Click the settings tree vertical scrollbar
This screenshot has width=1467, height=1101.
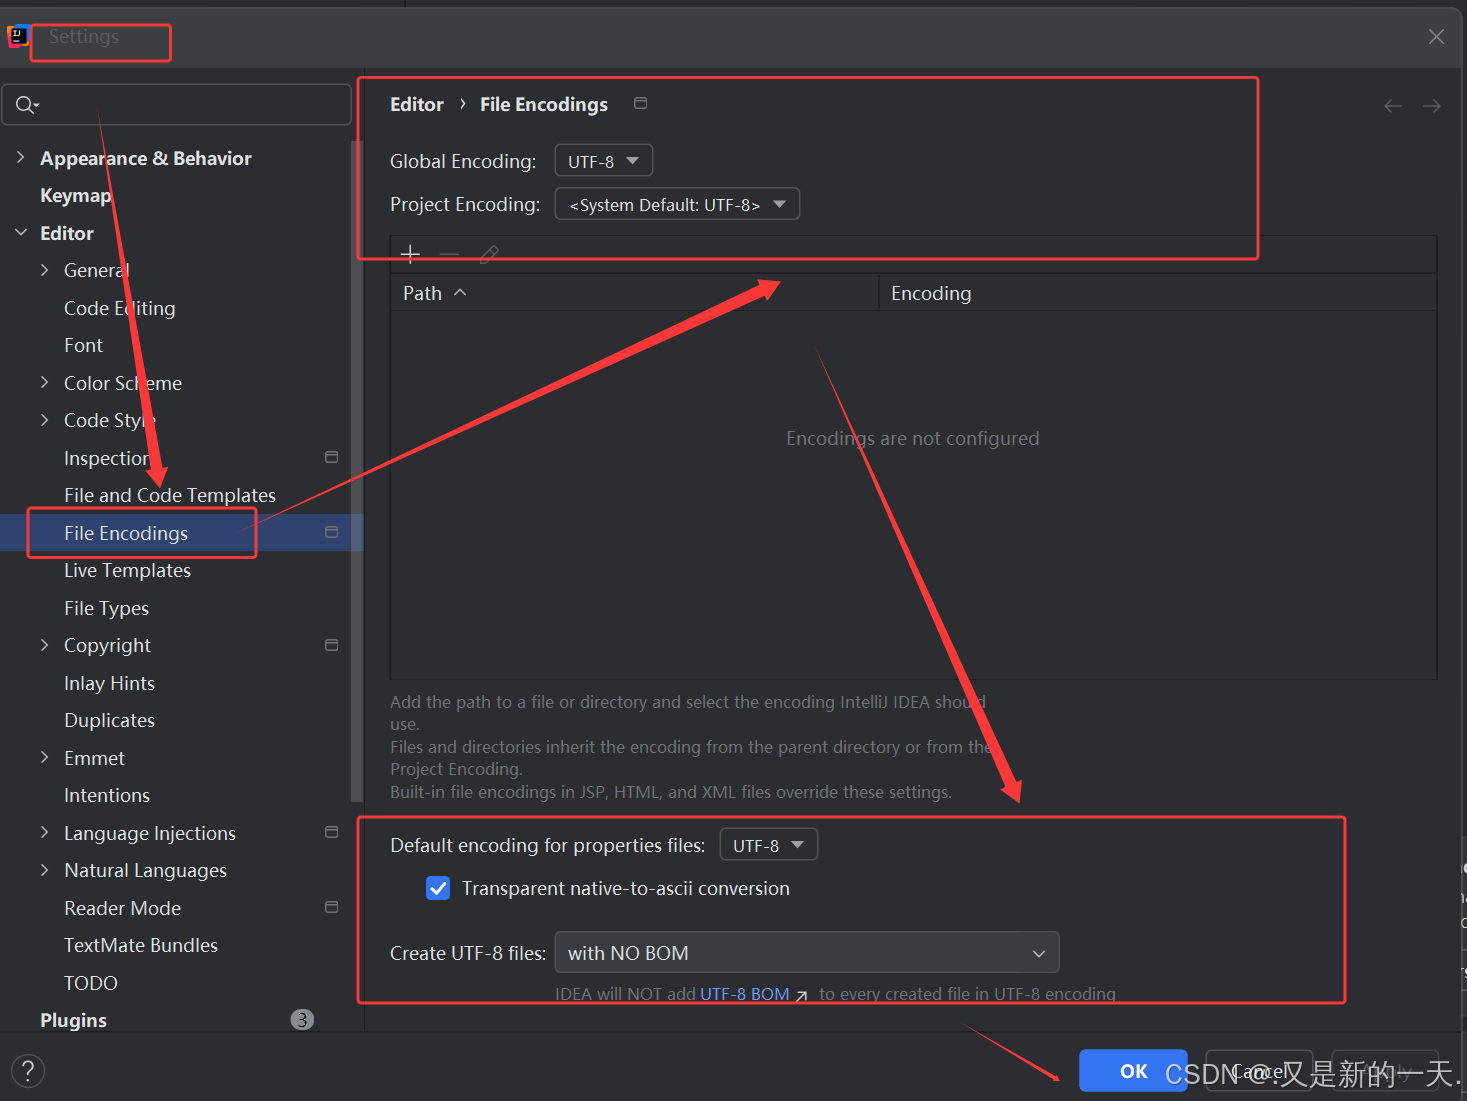356,470
